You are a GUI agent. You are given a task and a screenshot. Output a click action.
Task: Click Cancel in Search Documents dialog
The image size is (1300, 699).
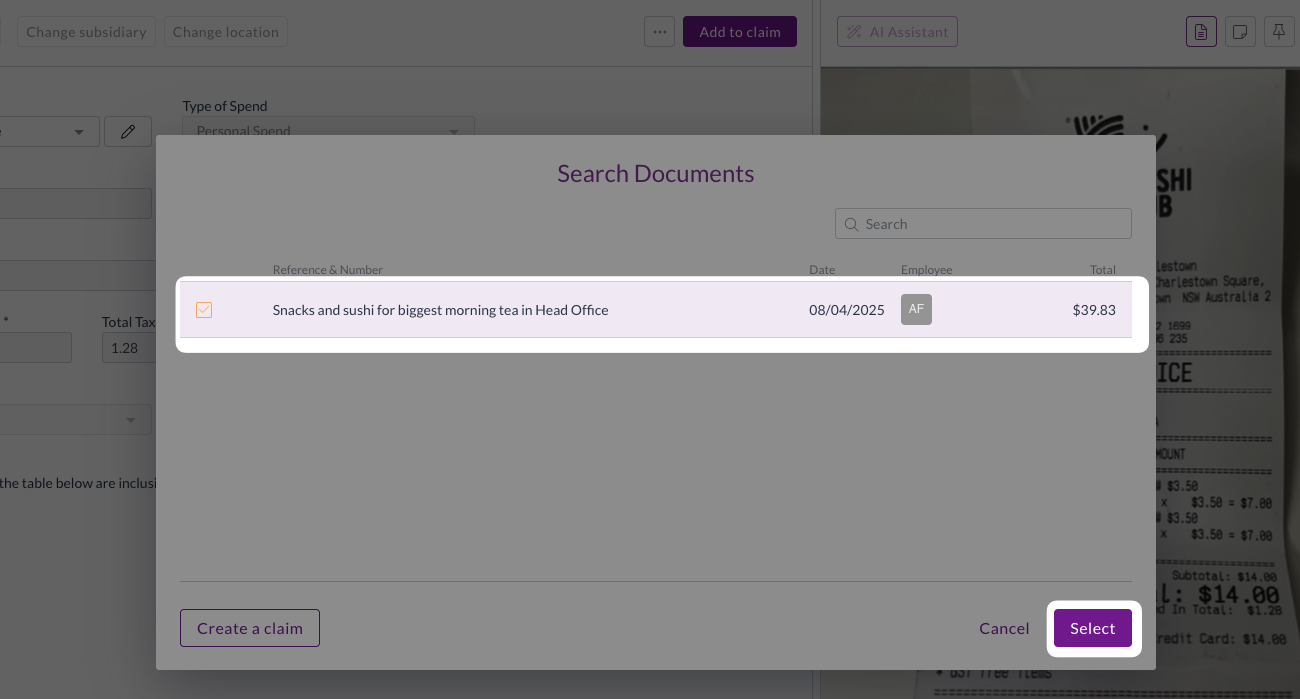pos(1004,629)
